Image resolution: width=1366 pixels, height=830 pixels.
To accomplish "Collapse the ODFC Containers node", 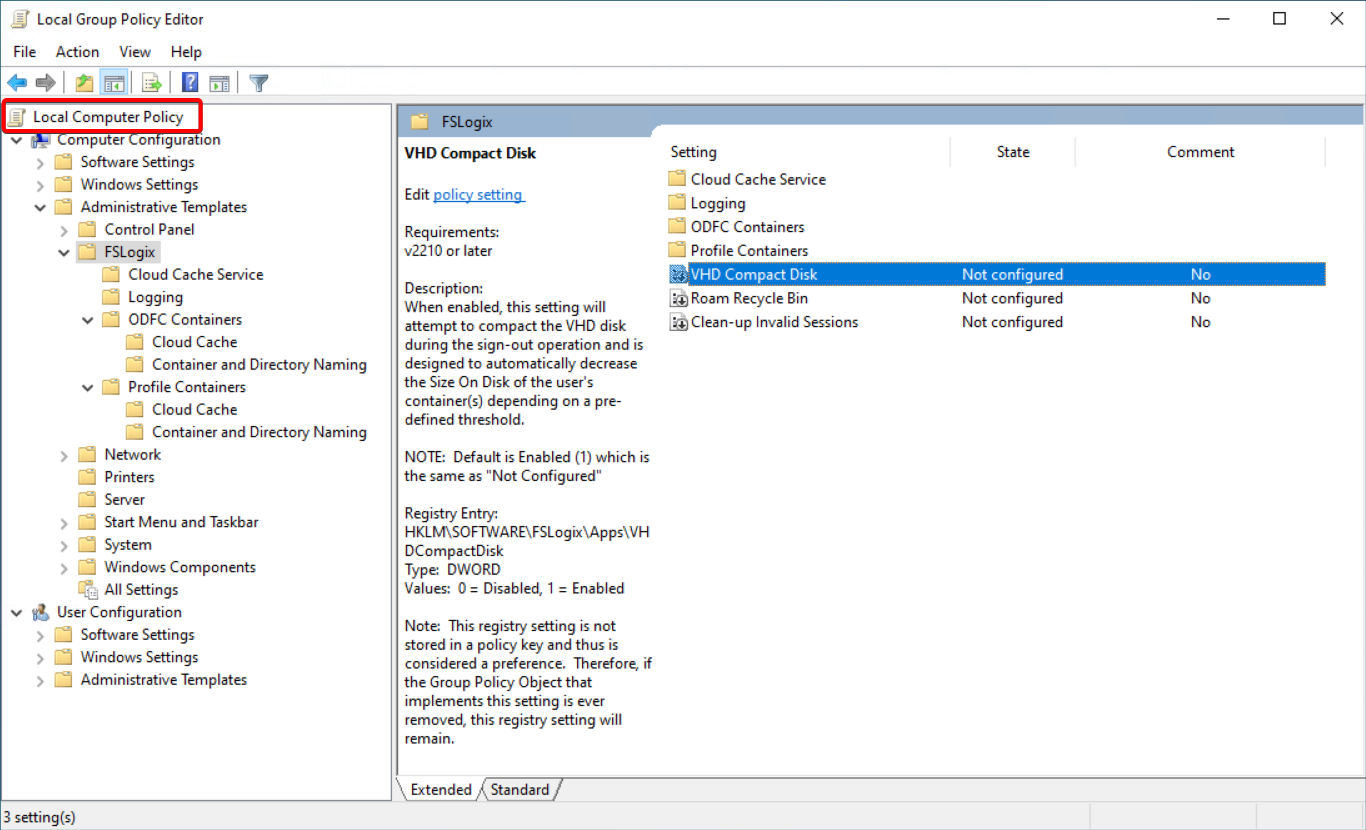I will tap(87, 319).
